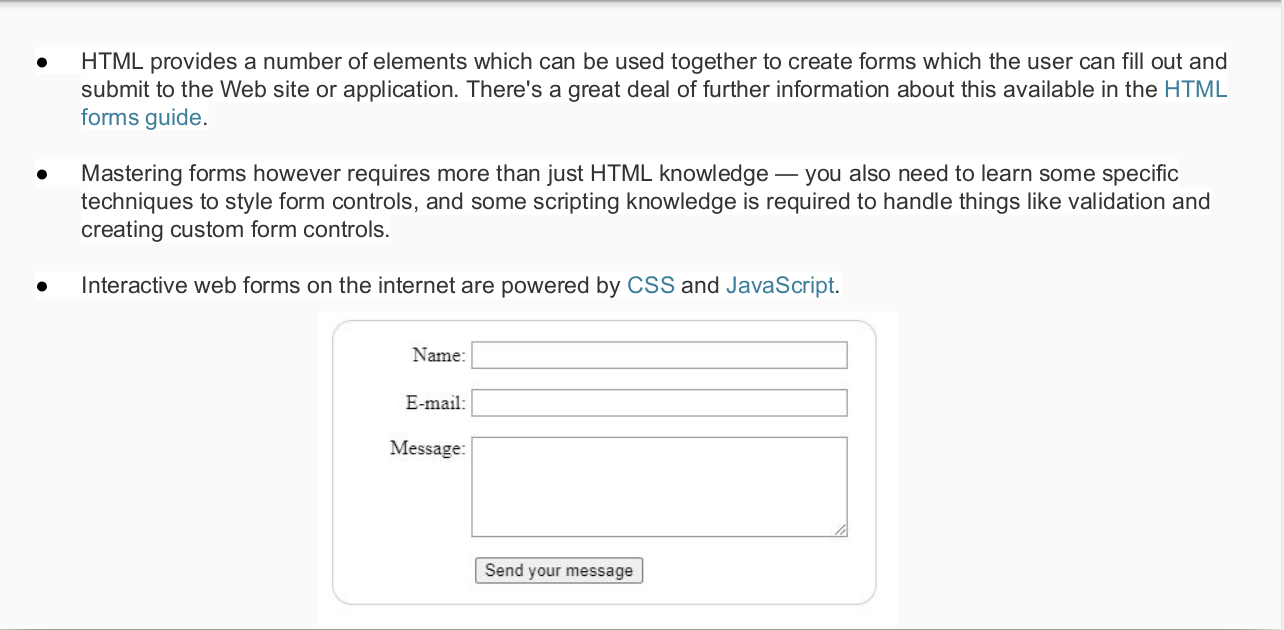Click into the Message text area
Viewport: 1284px width, 630px height.
[x=659, y=486]
